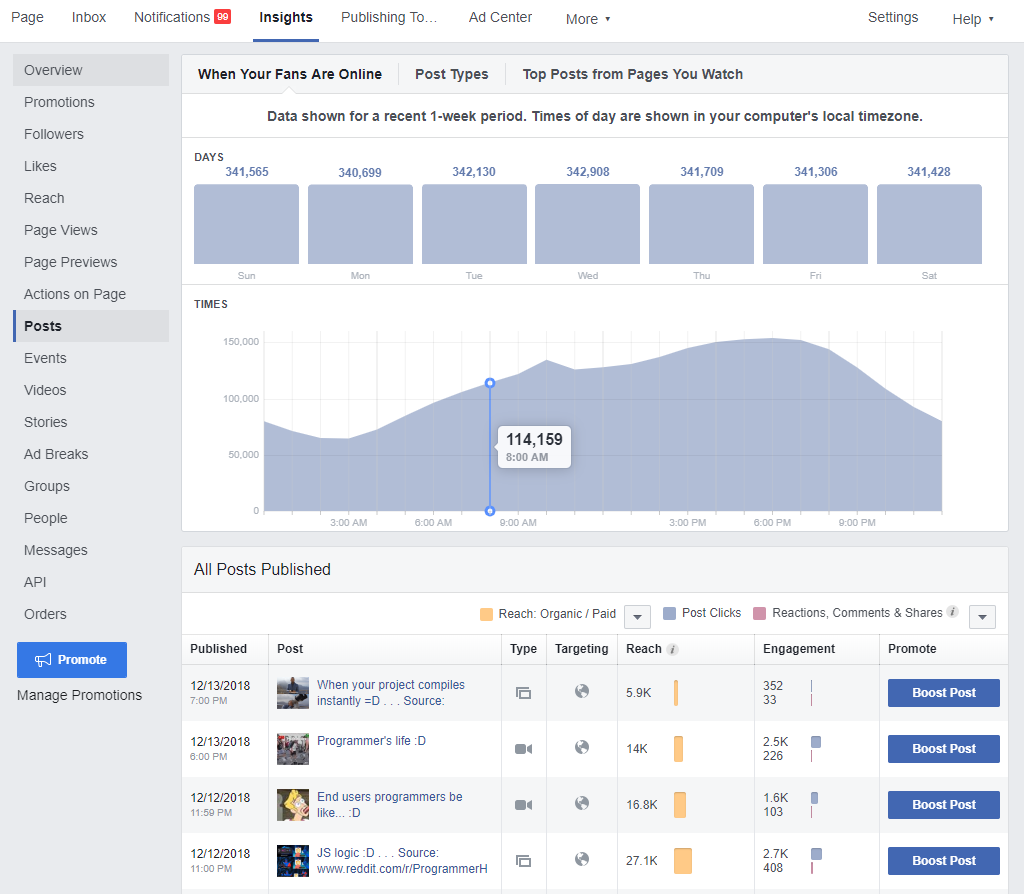Image resolution: width=1024 pixels, height=894 pixels.
Task: Boost the 'When your project compiles' post
Action: [x=944, y=693]
